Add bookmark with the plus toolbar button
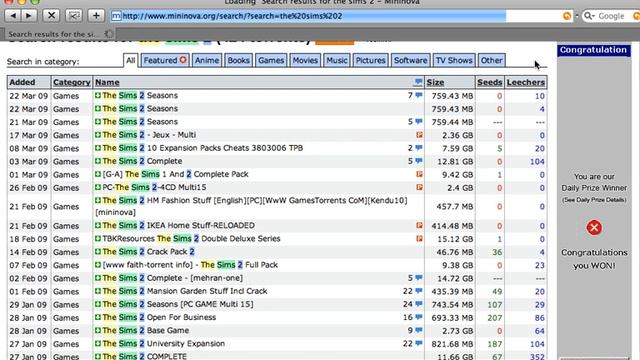 96,16
